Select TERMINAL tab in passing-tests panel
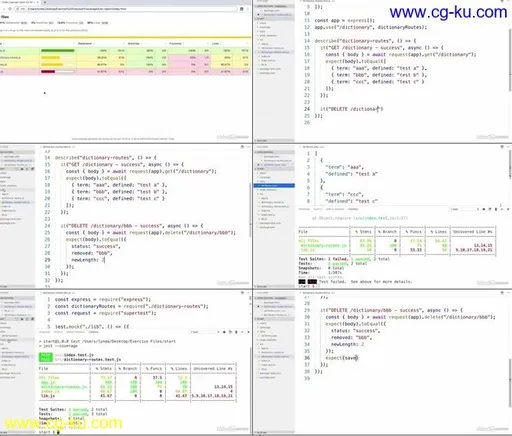512x436 pixels. (93, 332)
